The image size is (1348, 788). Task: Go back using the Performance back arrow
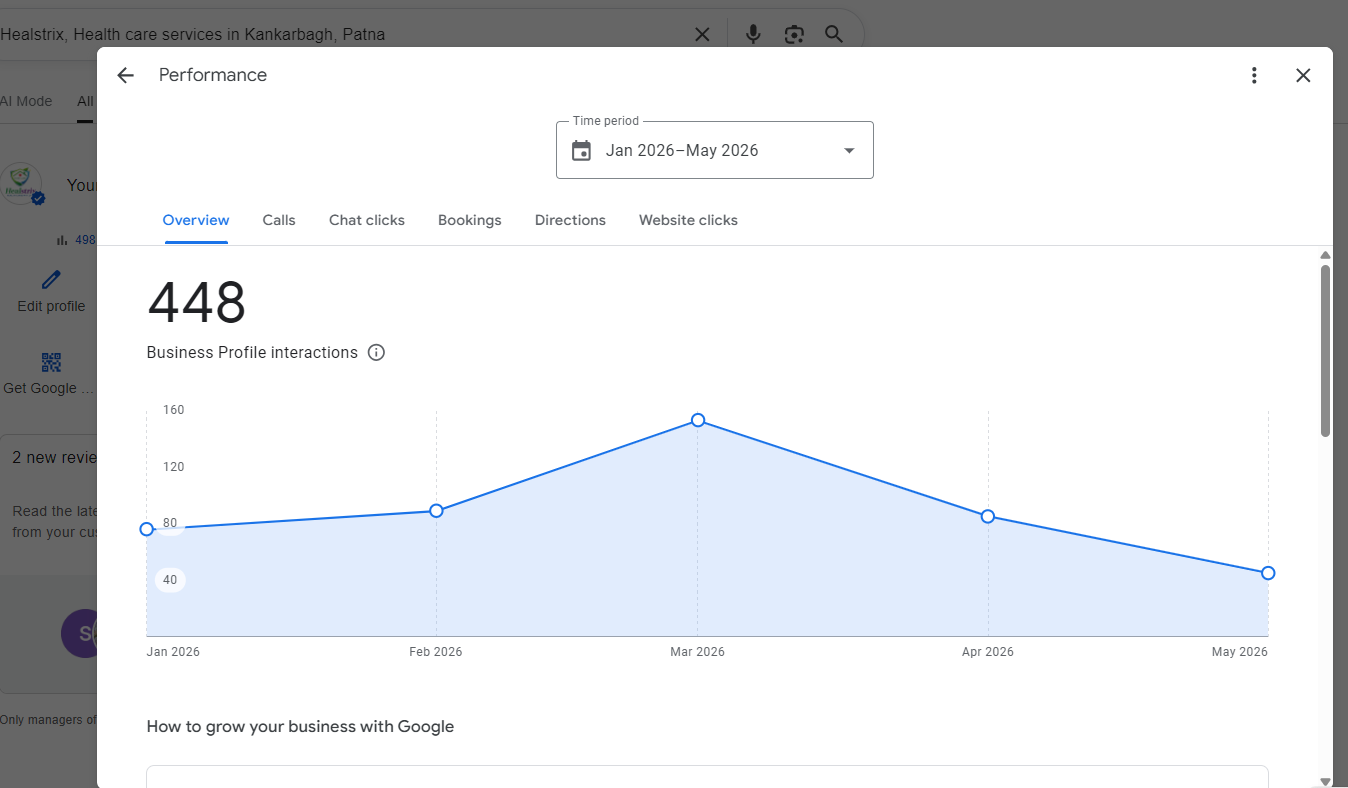(x=125, y=75)
